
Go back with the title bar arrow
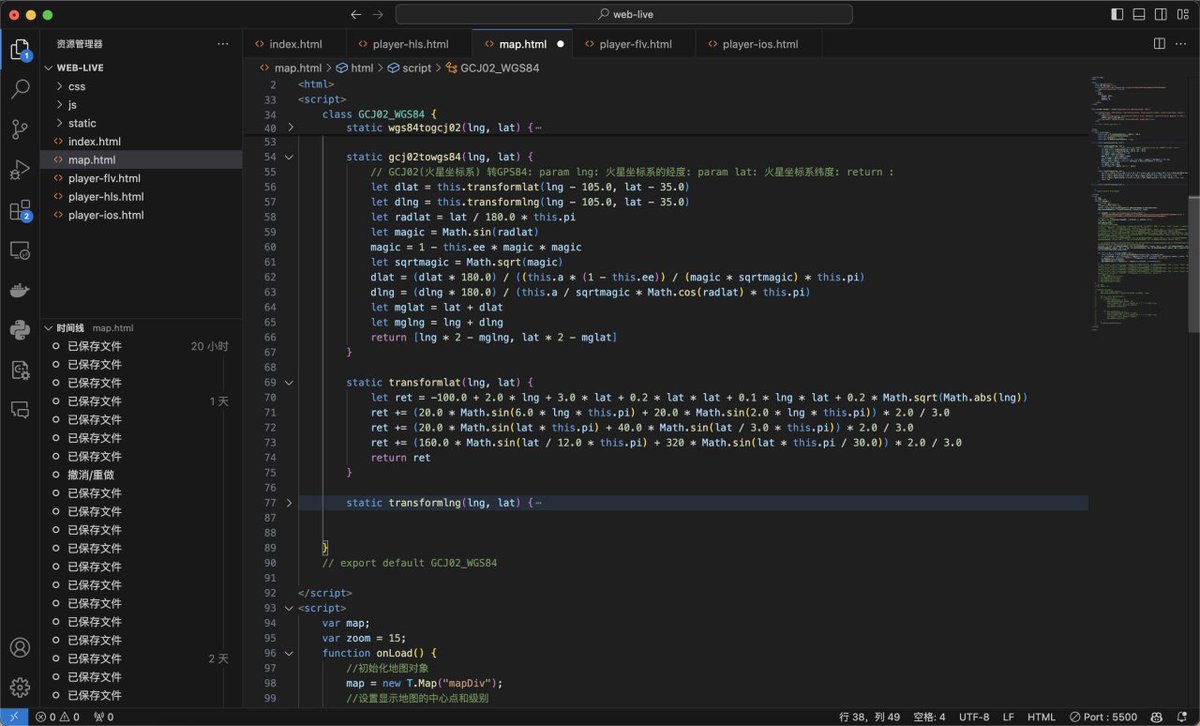(356, 15)
